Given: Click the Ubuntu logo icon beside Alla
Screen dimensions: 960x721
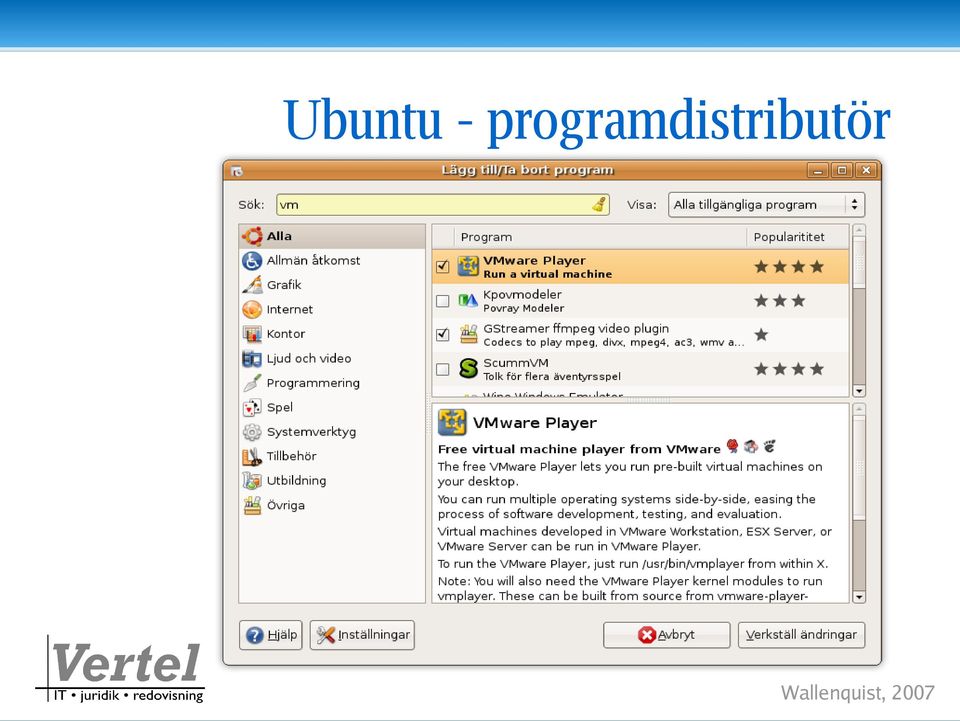Looking at the screenshot, I should [252, 236].
